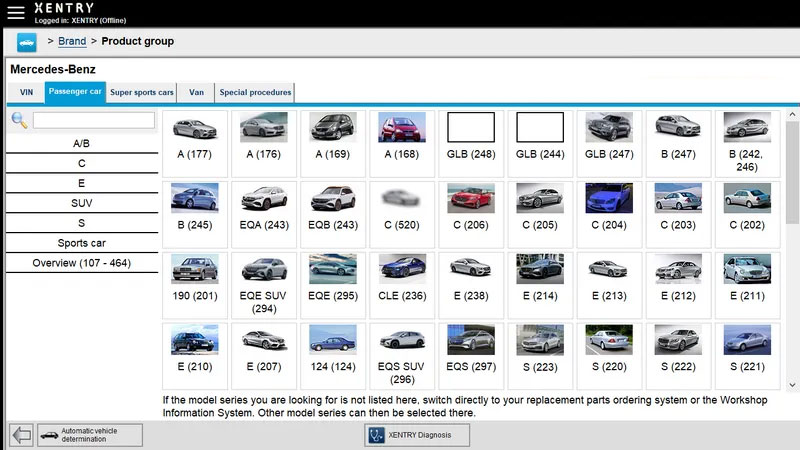Viewport: 800px width, 450px height.
Task: Choose the EQS SUV (296) model
Action: [401, 340]
